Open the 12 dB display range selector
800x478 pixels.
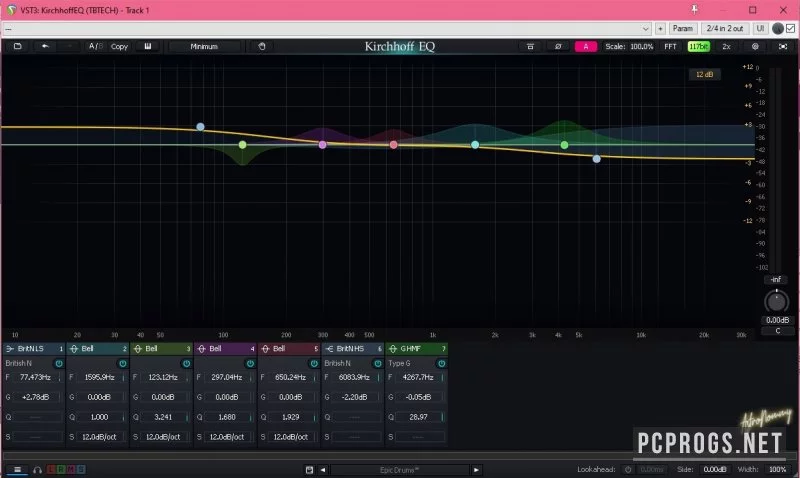point(705,74)
